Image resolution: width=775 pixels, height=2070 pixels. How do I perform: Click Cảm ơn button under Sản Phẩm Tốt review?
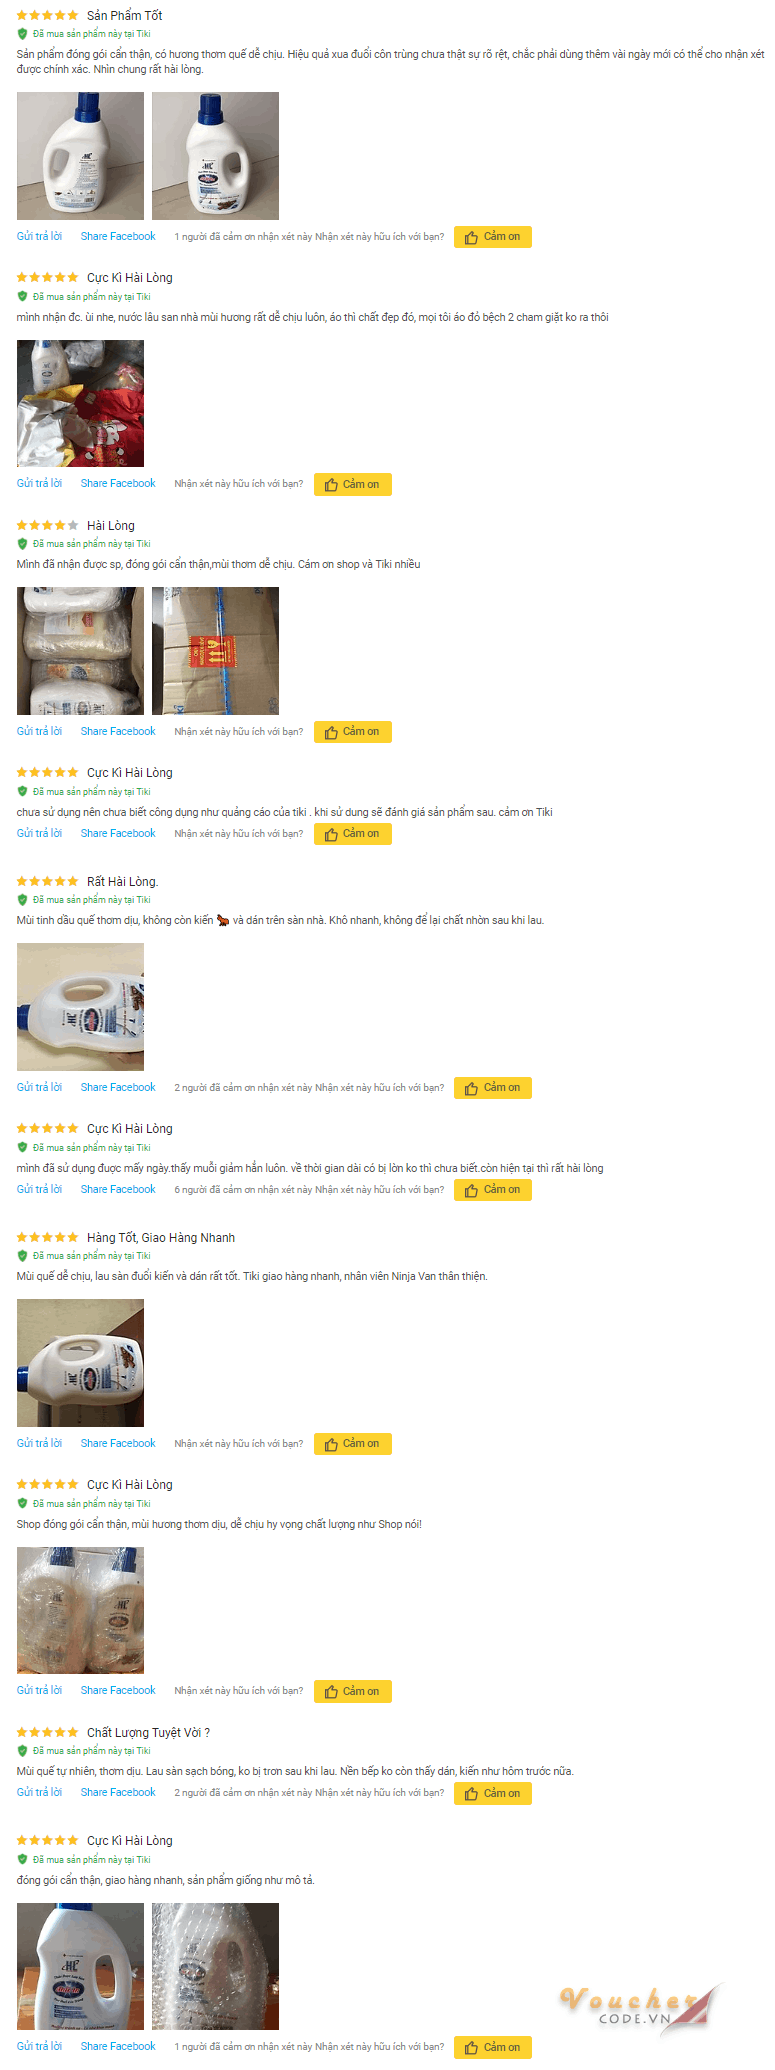(x=493, y=237)
